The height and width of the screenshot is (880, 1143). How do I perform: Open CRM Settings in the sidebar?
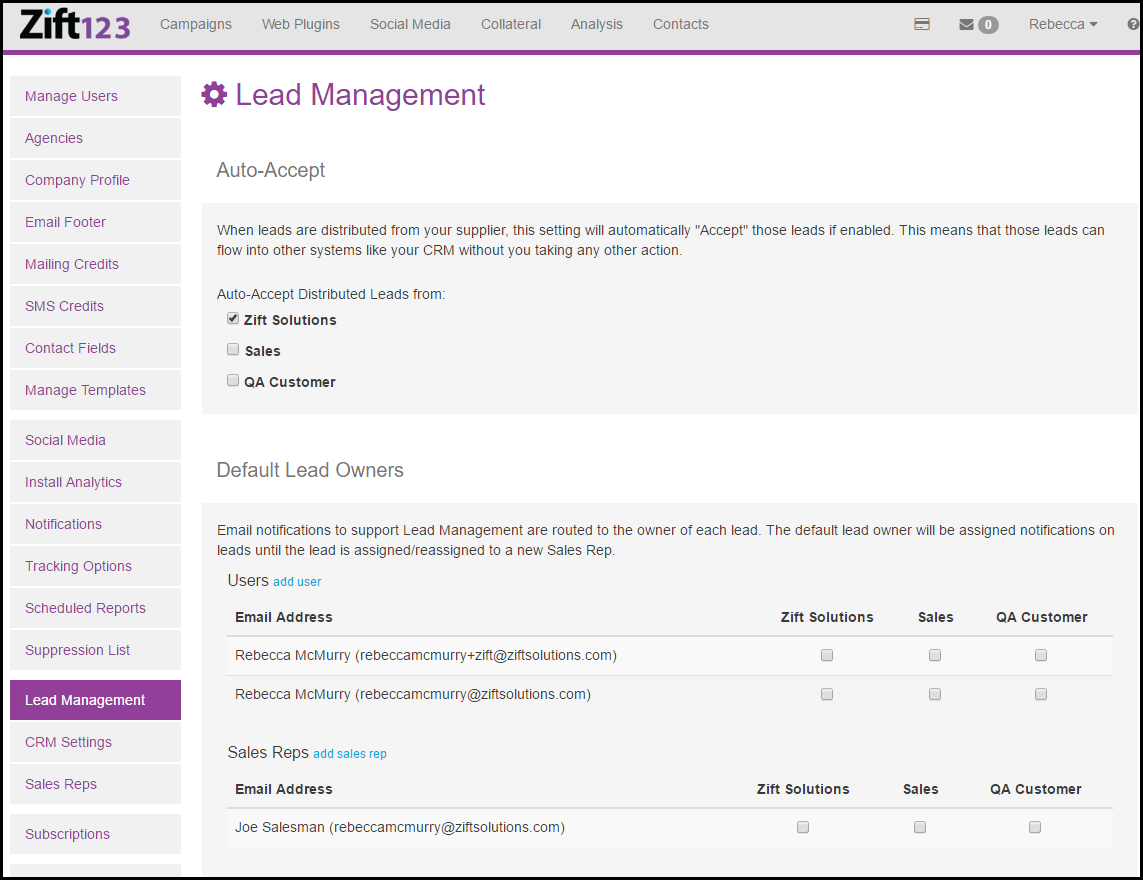pos(68,742)
